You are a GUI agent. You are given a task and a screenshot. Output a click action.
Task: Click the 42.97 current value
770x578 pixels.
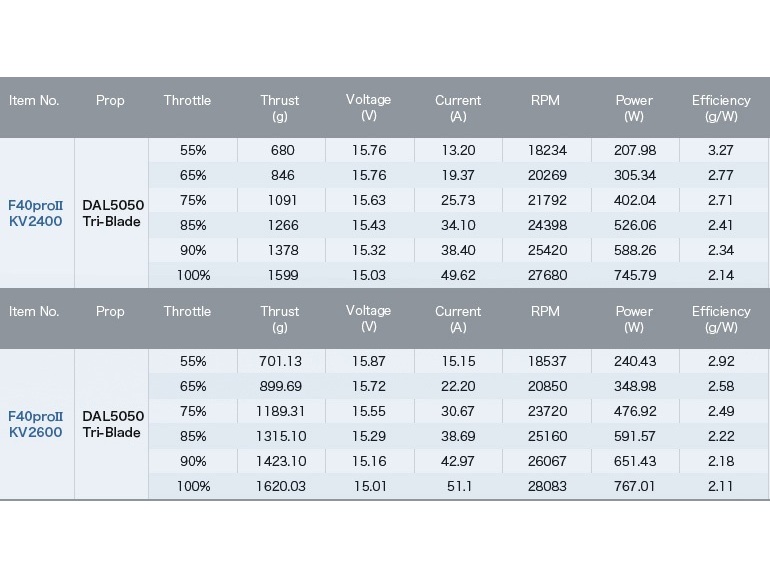pos(458,461)
